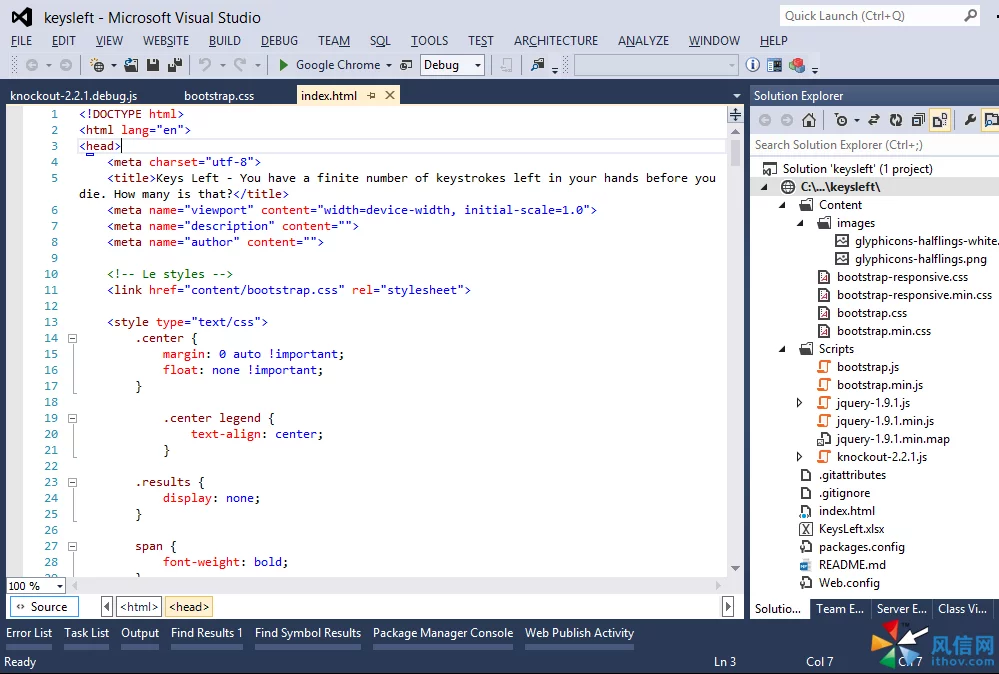Click the Pending Changes Filter clock icon
The width and height of the screenshot is (999, 674).
pos(841,120)
